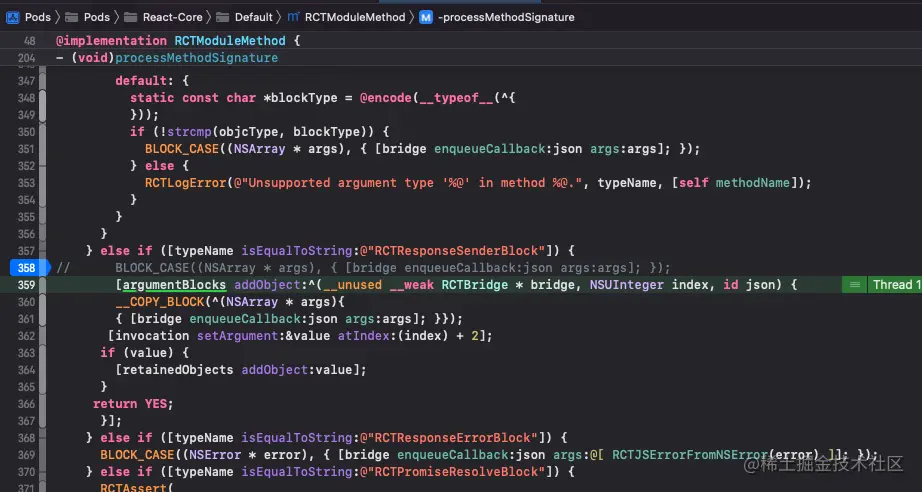Click line number 347 in the gutter
The width and height of the screenshot is (922, 492).
point(26,81)
